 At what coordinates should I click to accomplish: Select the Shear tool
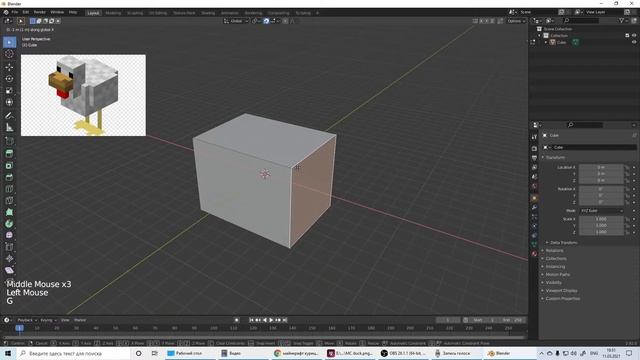point(9,270)
